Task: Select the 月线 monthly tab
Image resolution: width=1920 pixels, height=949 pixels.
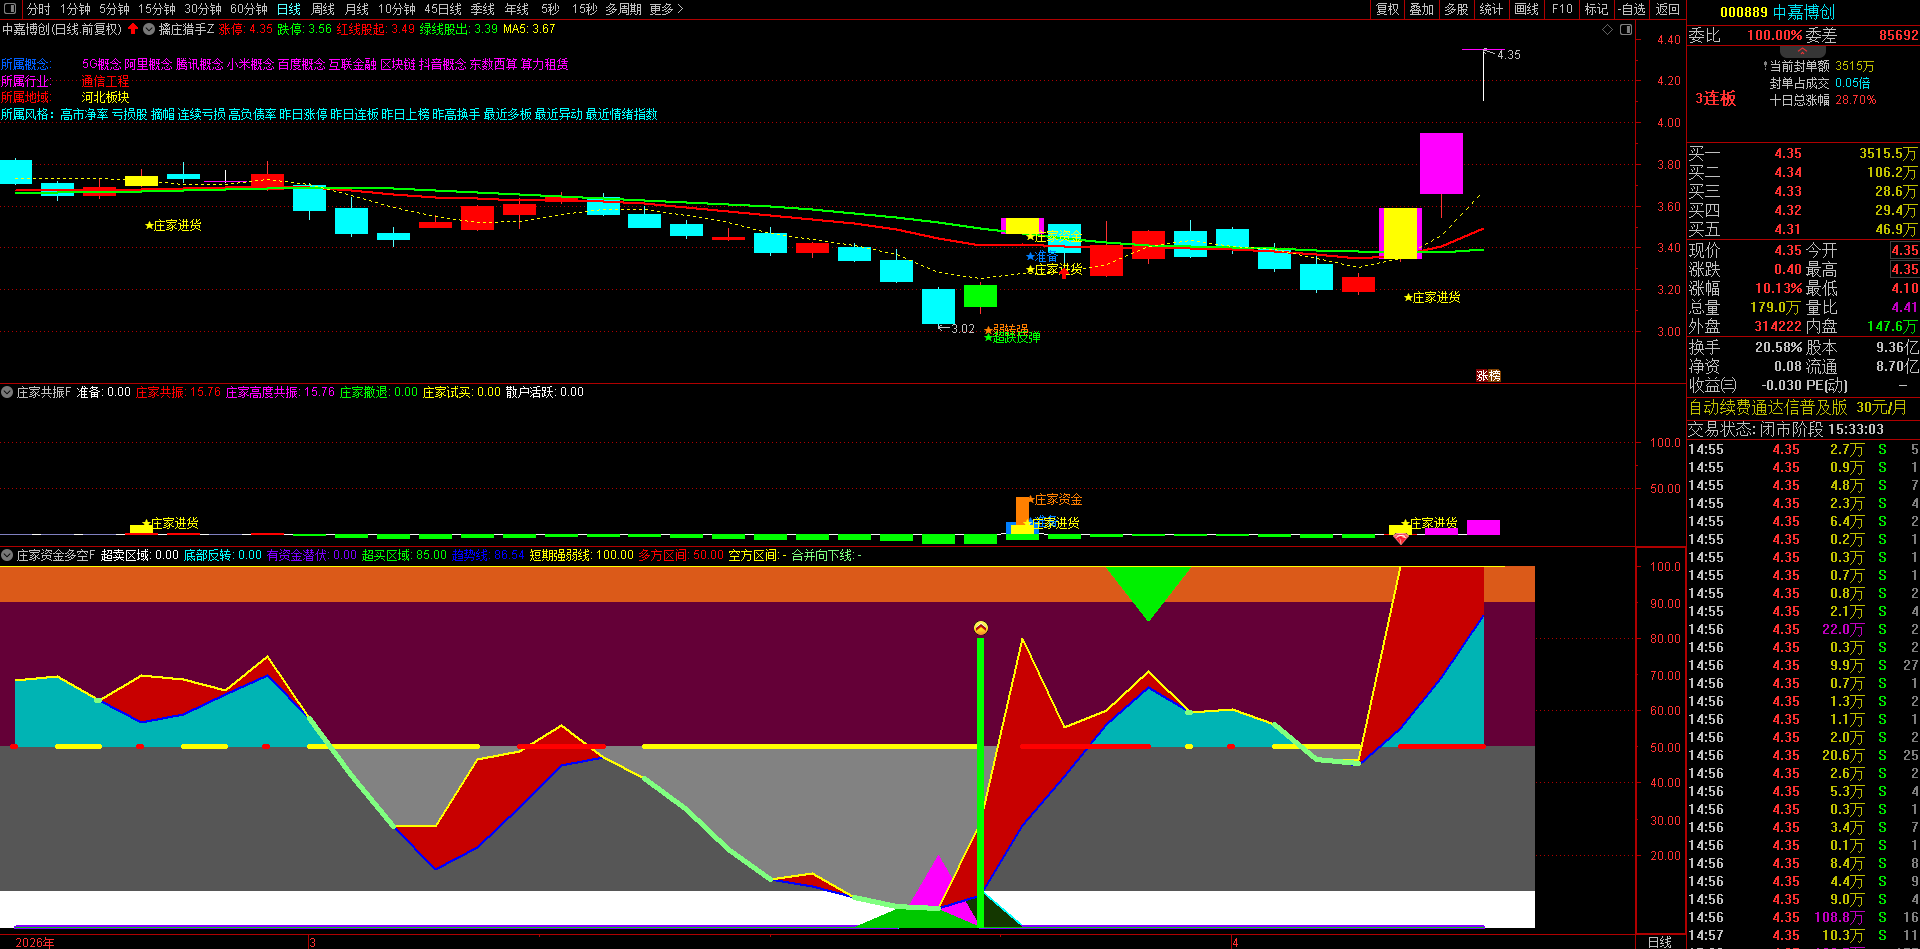Action: point(357,9)
